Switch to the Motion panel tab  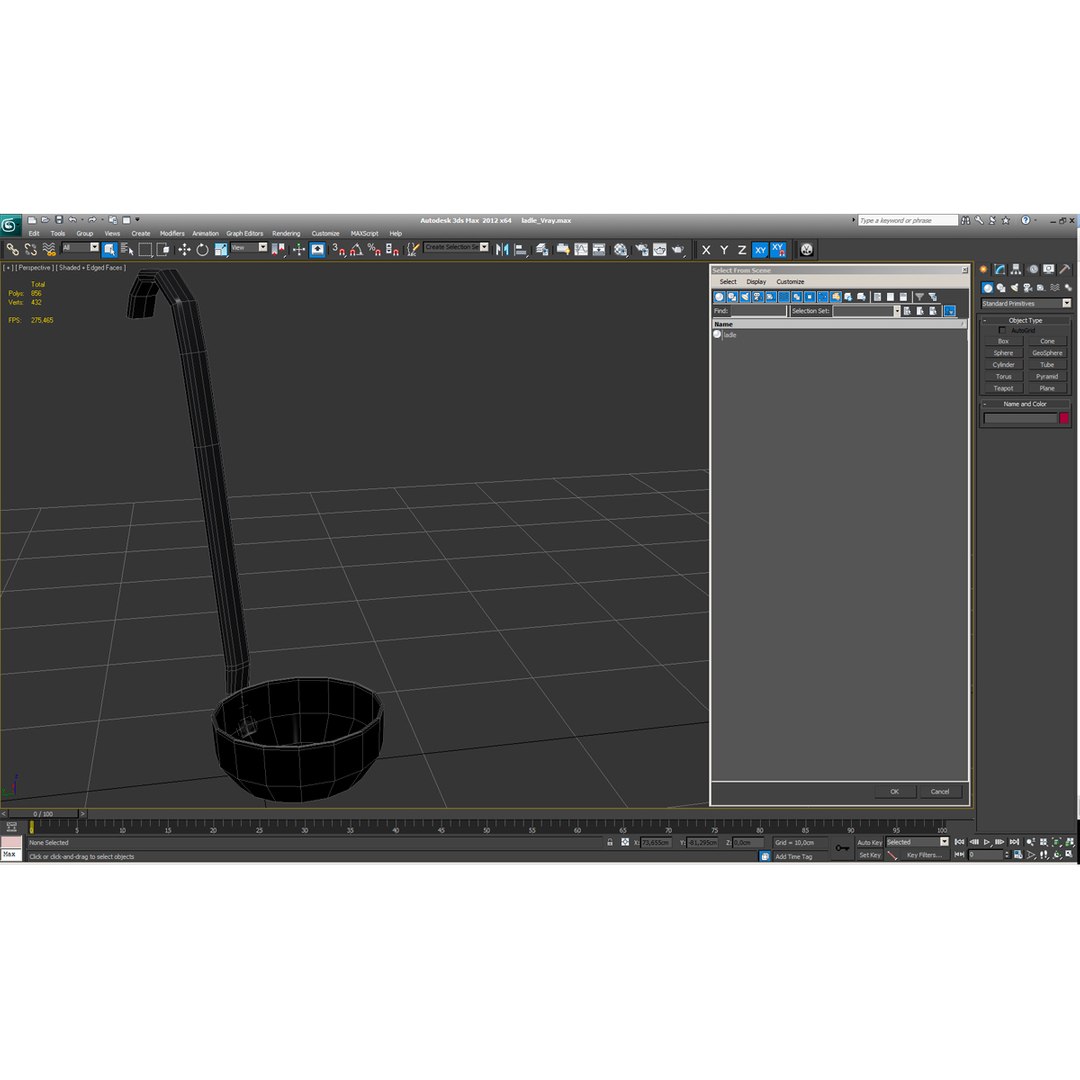pyautogui.click(x=1032, y=269)
